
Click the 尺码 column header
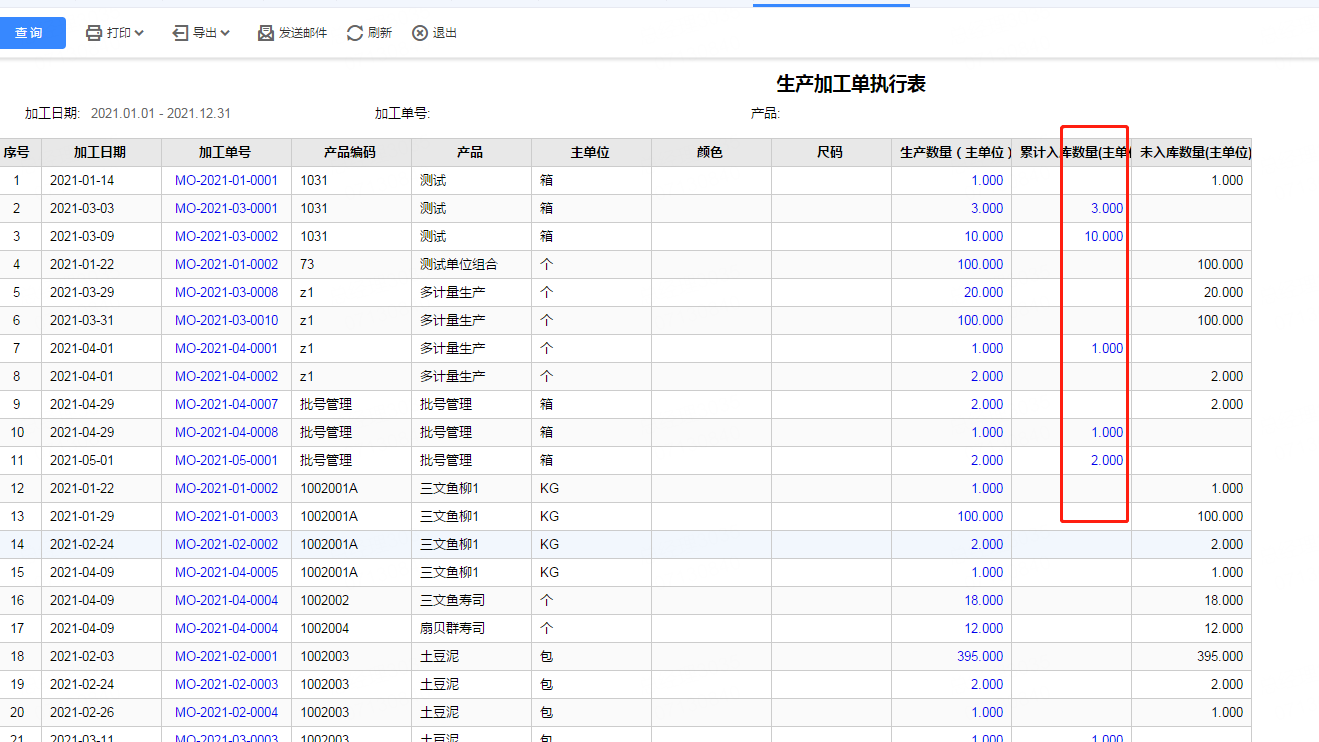point(831,153)
